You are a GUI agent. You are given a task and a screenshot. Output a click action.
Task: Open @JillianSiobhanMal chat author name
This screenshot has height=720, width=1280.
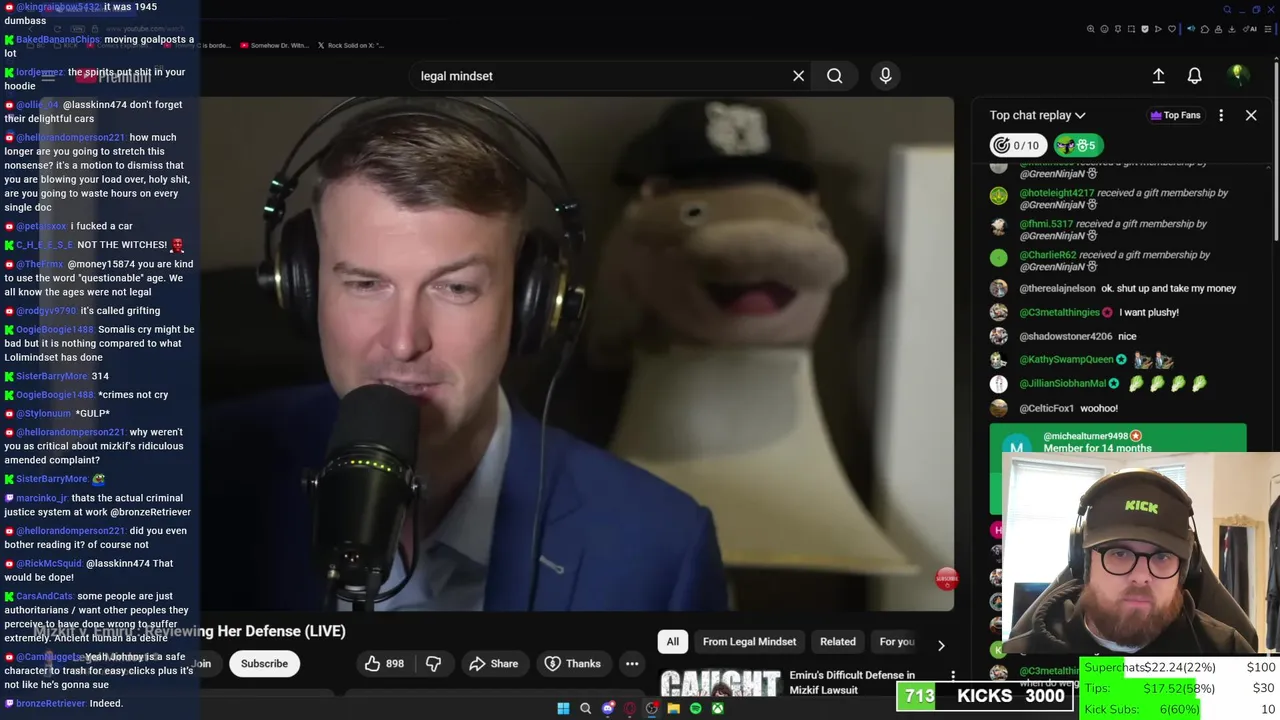click(x=1062, y=383)
